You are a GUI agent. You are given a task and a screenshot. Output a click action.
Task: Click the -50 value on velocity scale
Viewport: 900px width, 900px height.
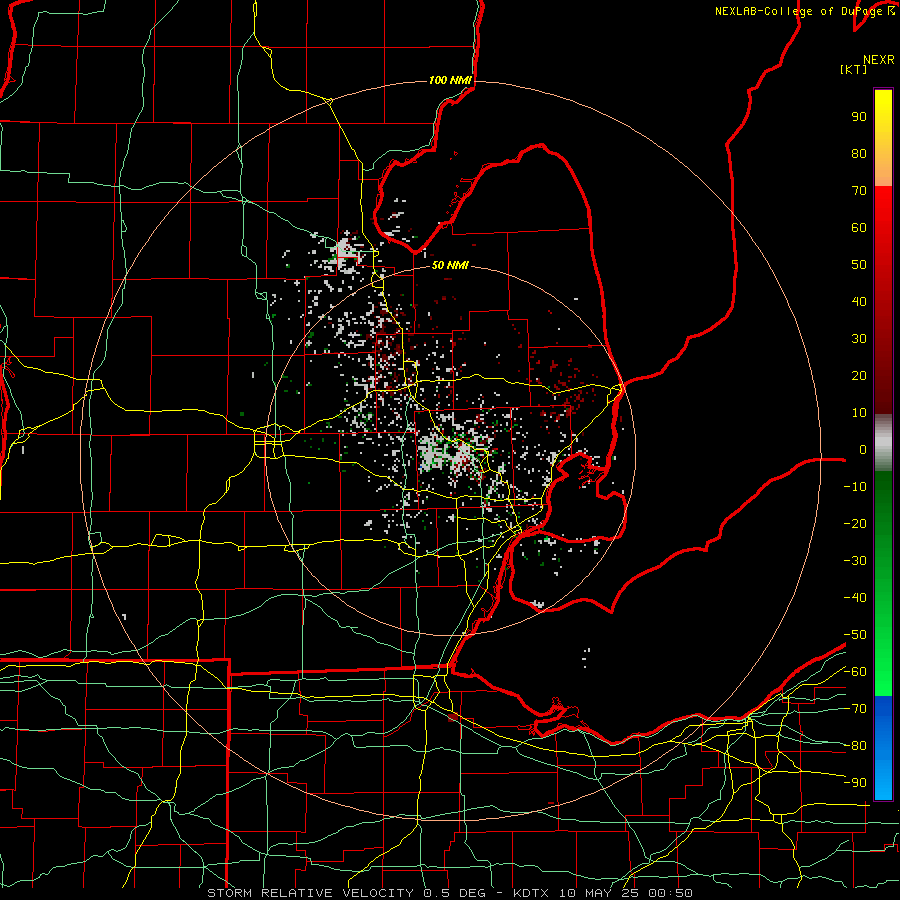pos(855,635)
